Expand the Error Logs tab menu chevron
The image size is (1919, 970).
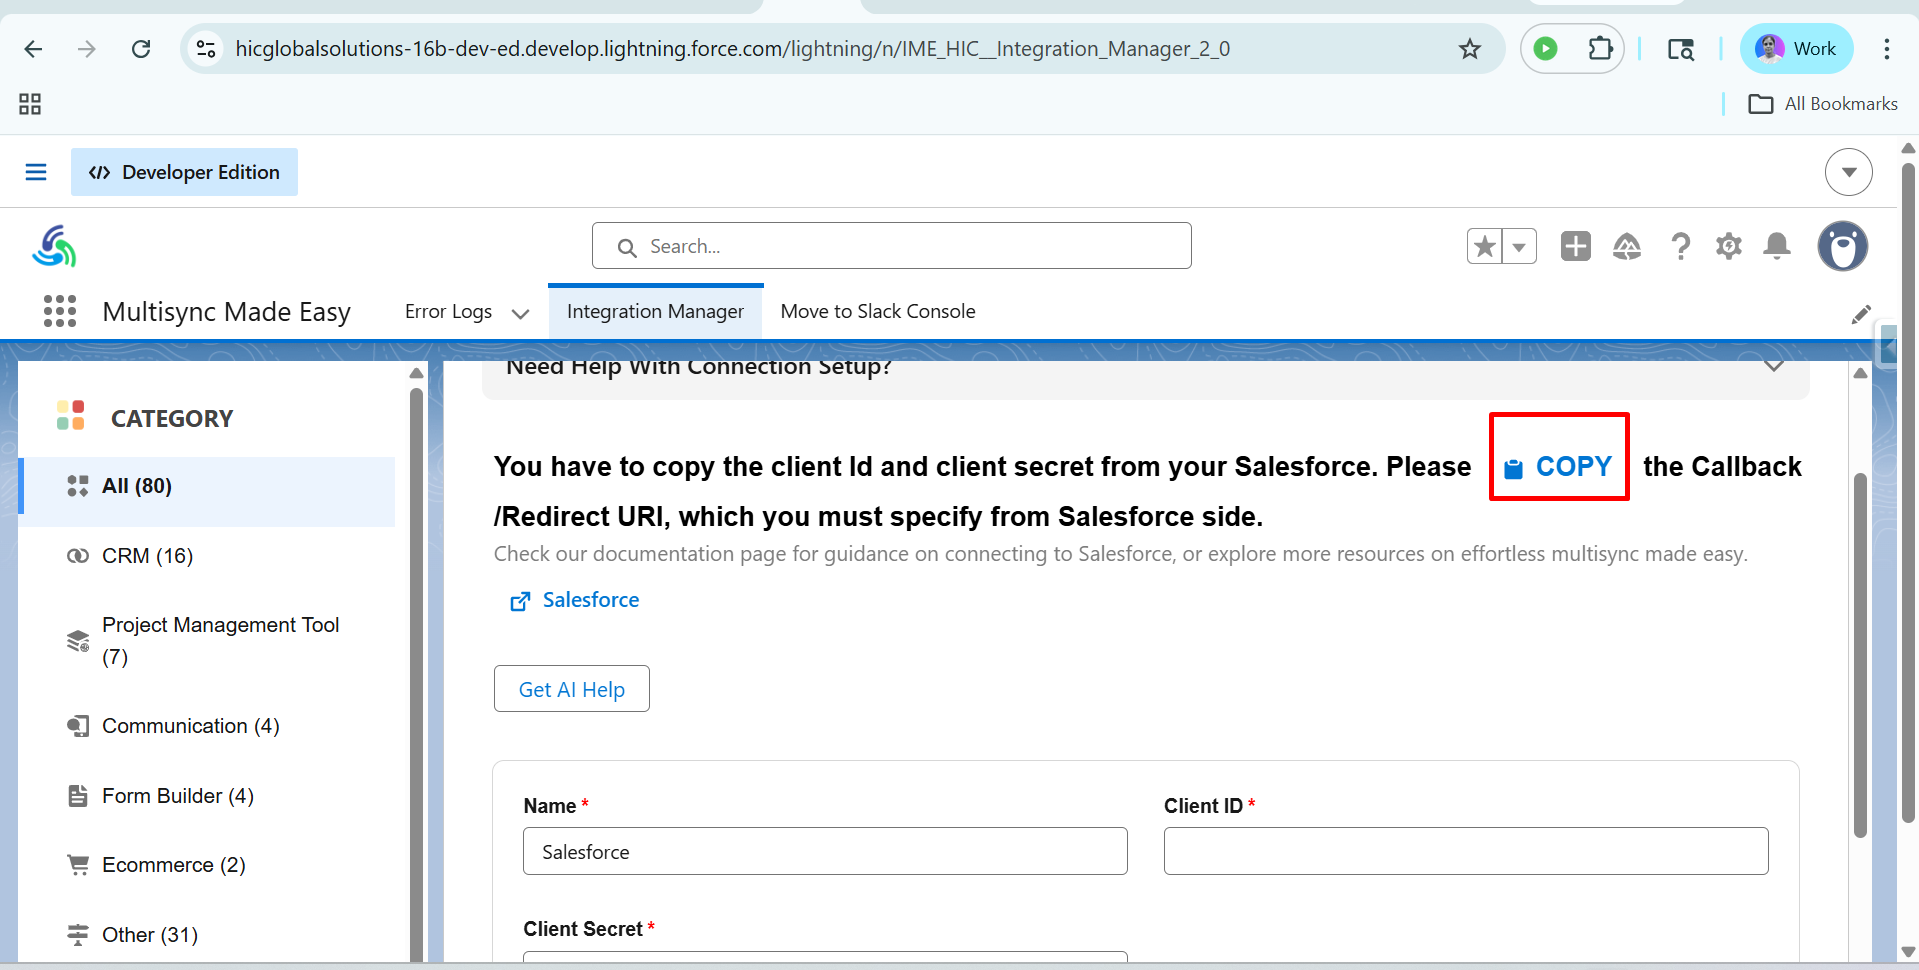(x=520, y=313)
